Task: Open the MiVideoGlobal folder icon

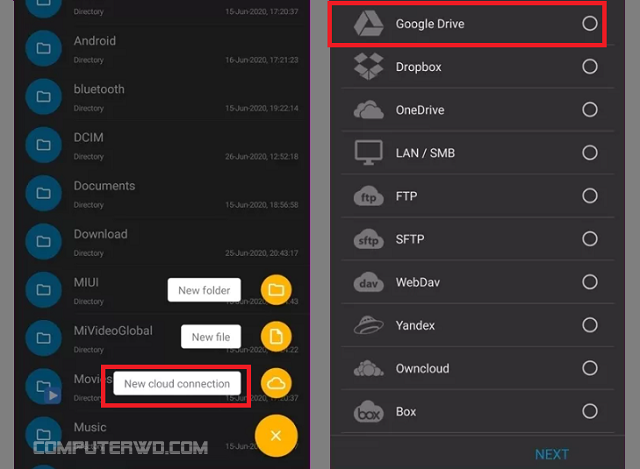Action: coord(43,338)
